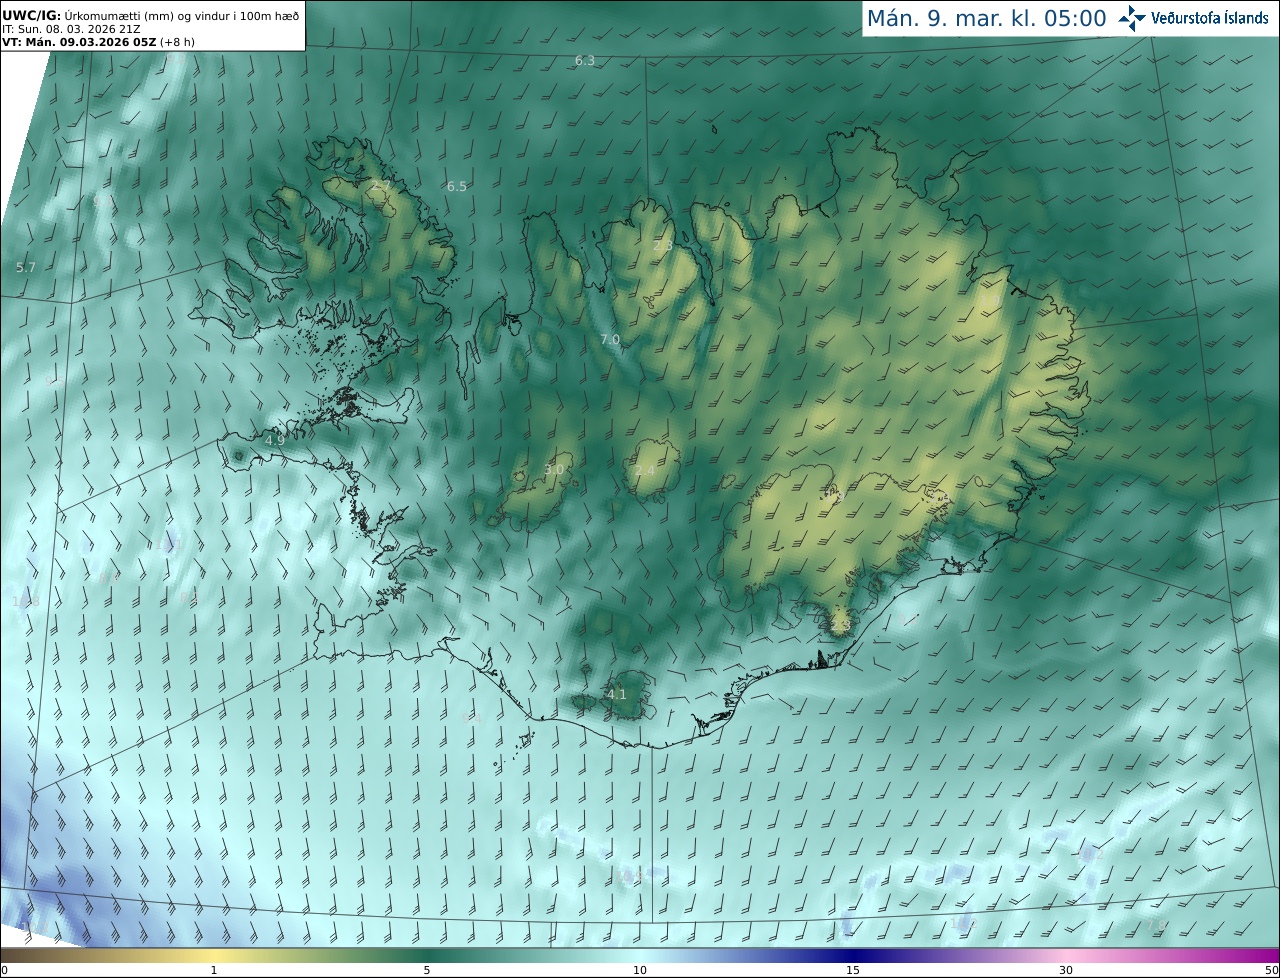Click the 3.0 value on the map
The width and height of the screenshot is (1280, 978).
[x=554, y=470]
